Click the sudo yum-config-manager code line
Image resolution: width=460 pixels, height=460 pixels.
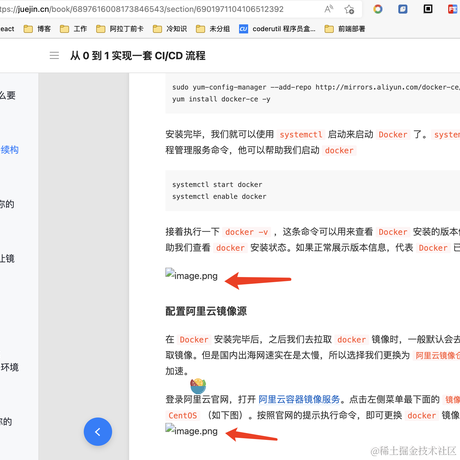pos(316,87)
